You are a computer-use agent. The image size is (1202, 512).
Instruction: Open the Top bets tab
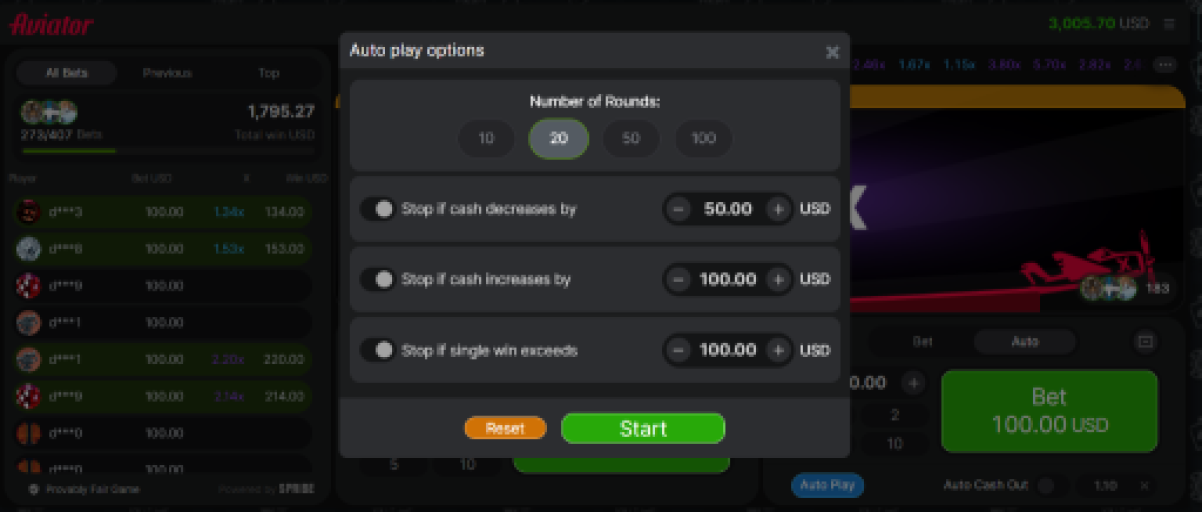268,73
